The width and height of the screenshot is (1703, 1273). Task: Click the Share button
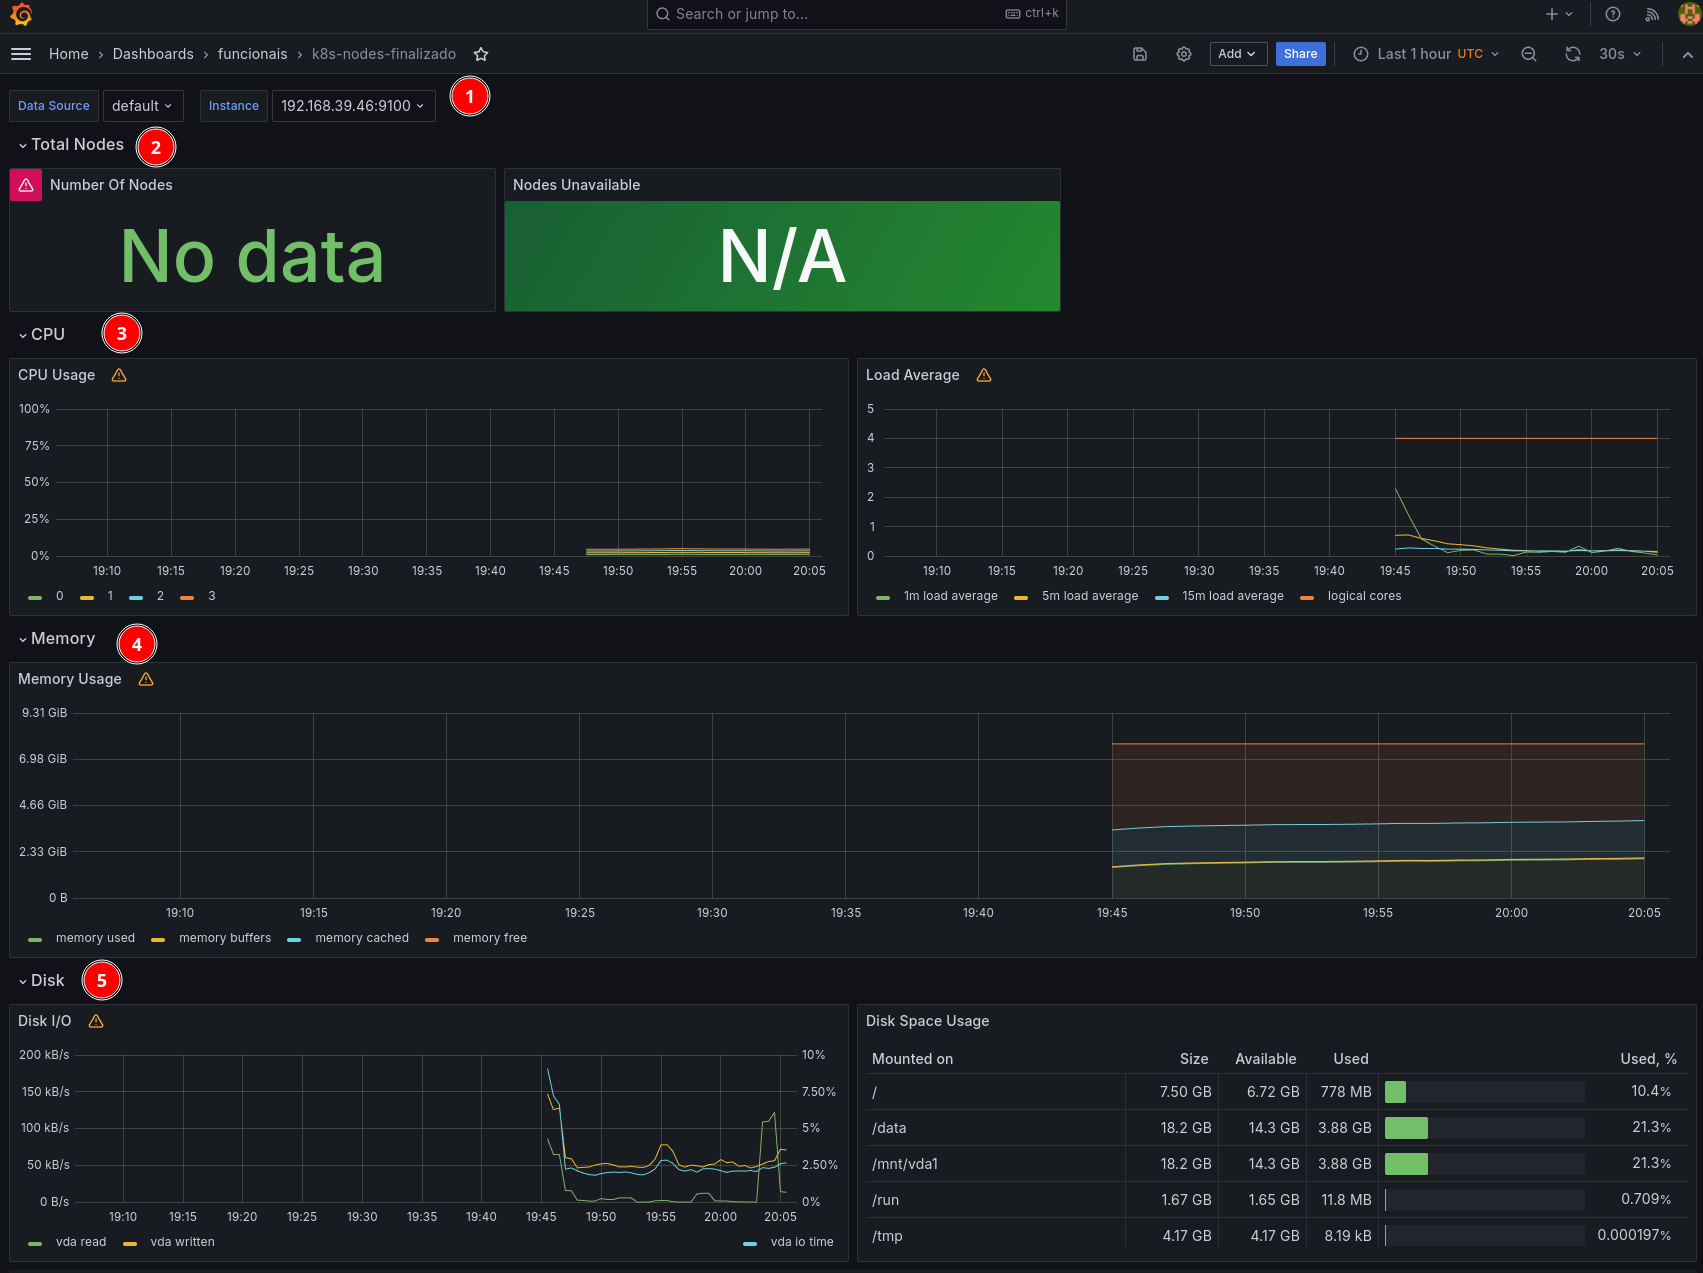pyautogui.click(x=1300, y=54)
